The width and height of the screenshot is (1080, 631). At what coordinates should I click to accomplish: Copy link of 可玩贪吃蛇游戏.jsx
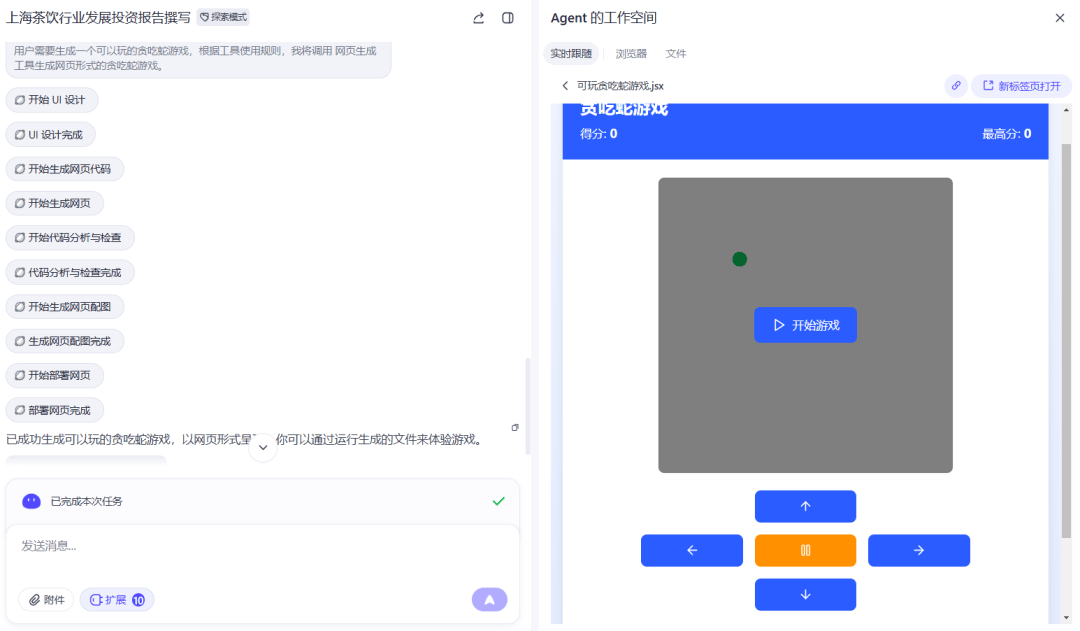[956, 86]
